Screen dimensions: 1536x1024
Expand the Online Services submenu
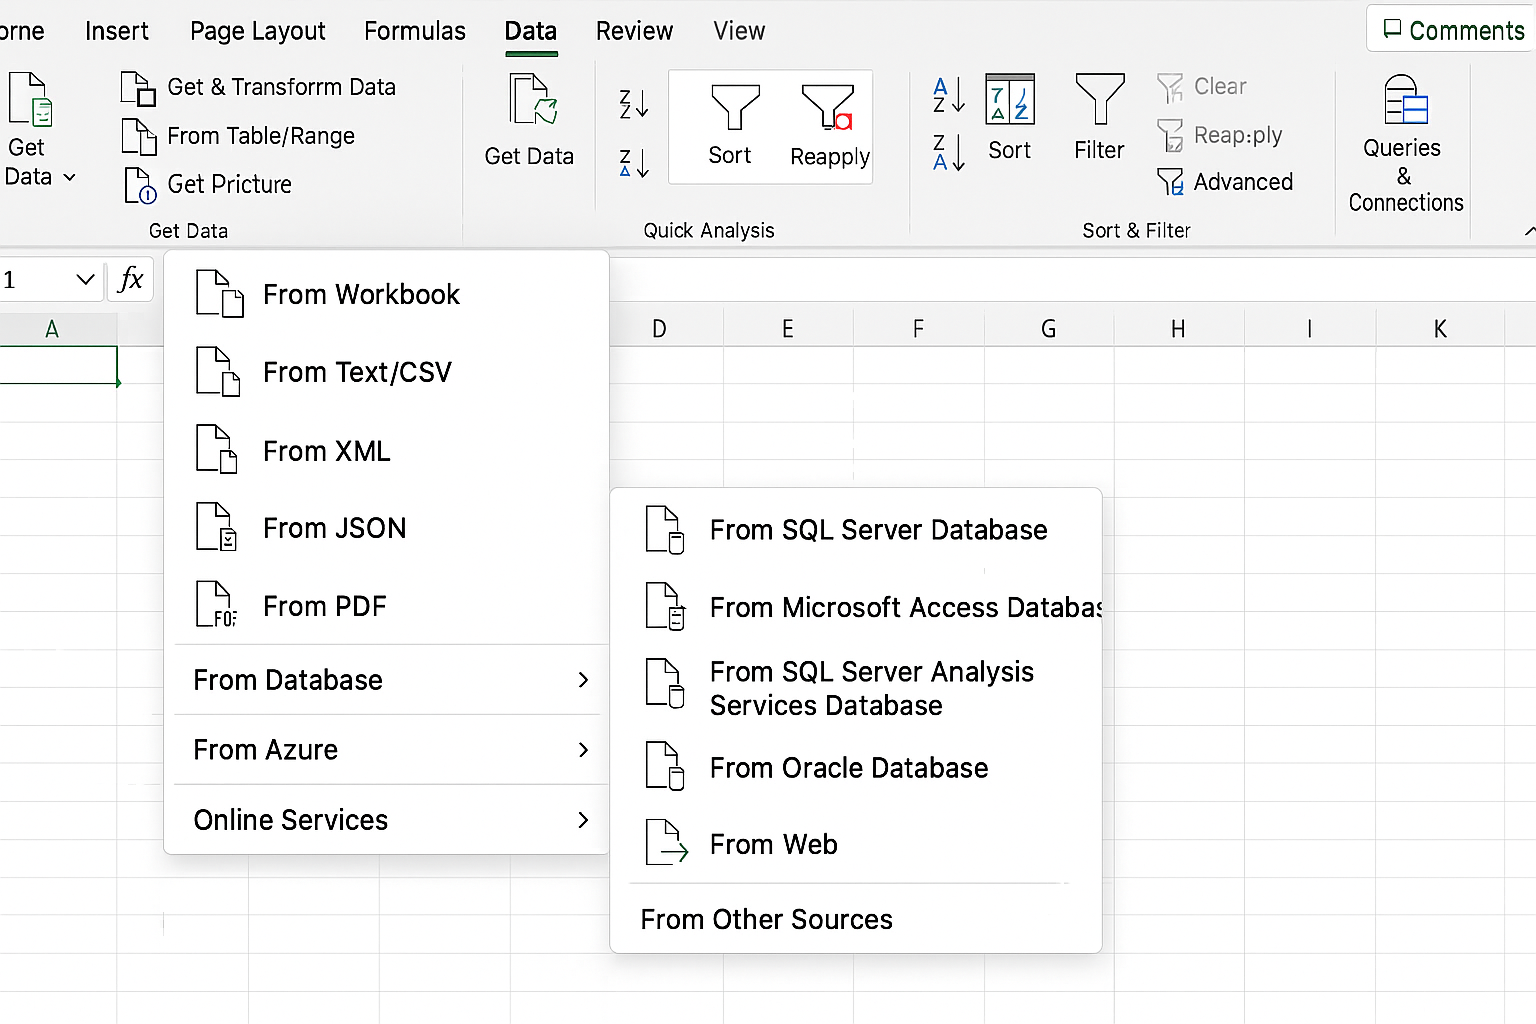(388, 820)
